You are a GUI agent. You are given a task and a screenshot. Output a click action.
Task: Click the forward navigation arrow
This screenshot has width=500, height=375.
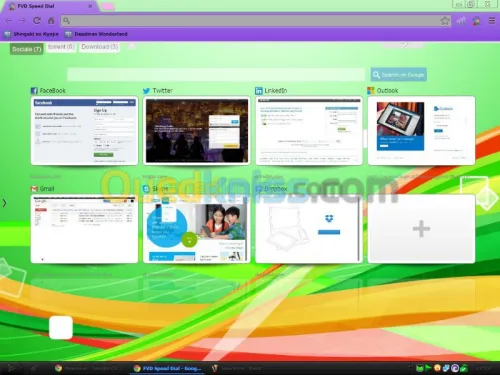click(22, 21)
